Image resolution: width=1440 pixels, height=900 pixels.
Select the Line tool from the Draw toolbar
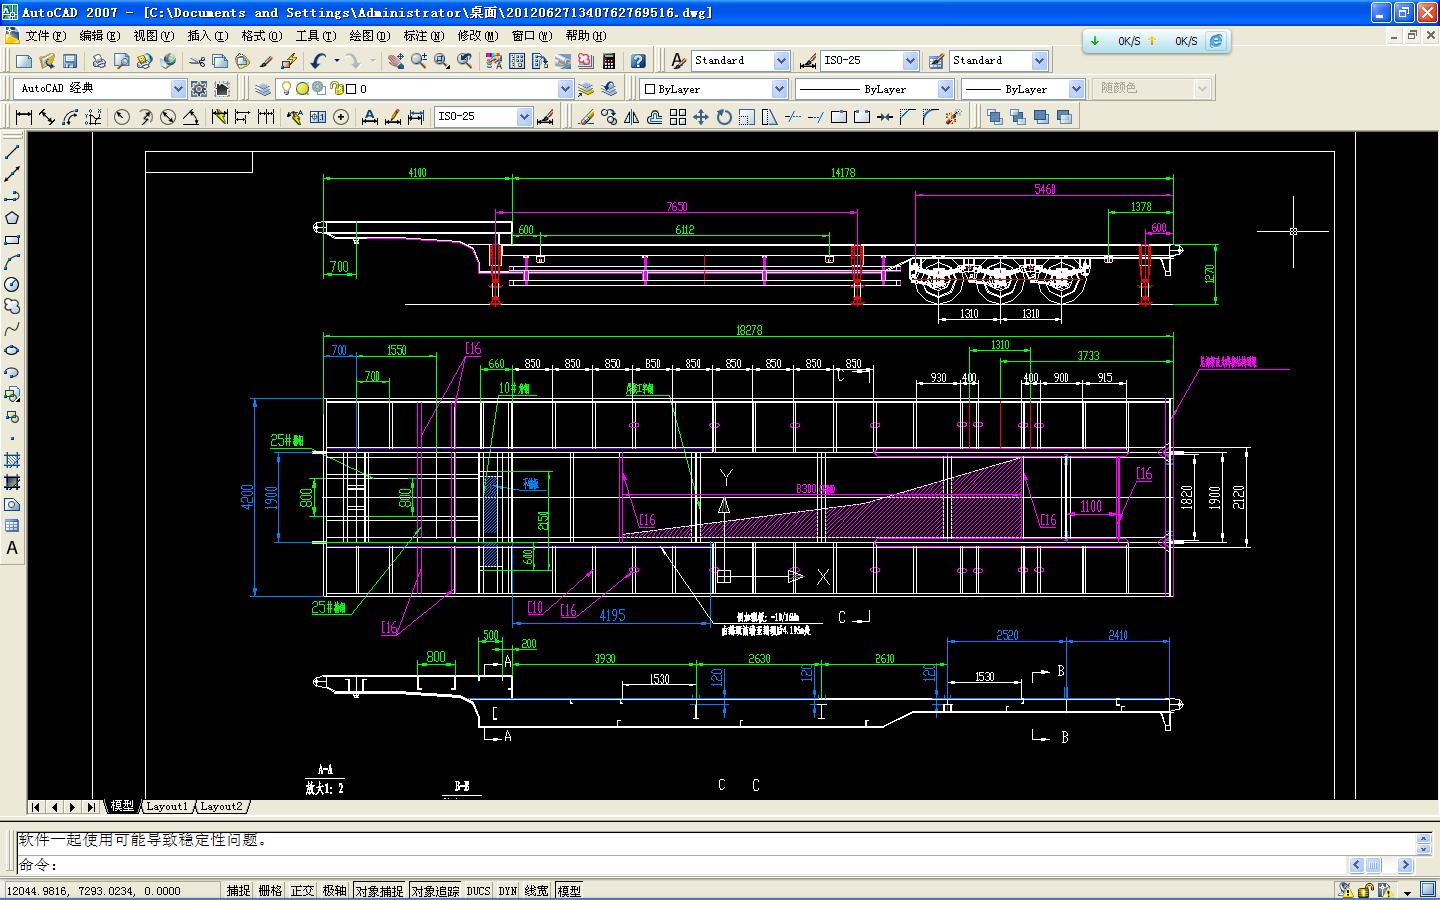[12, 151]
